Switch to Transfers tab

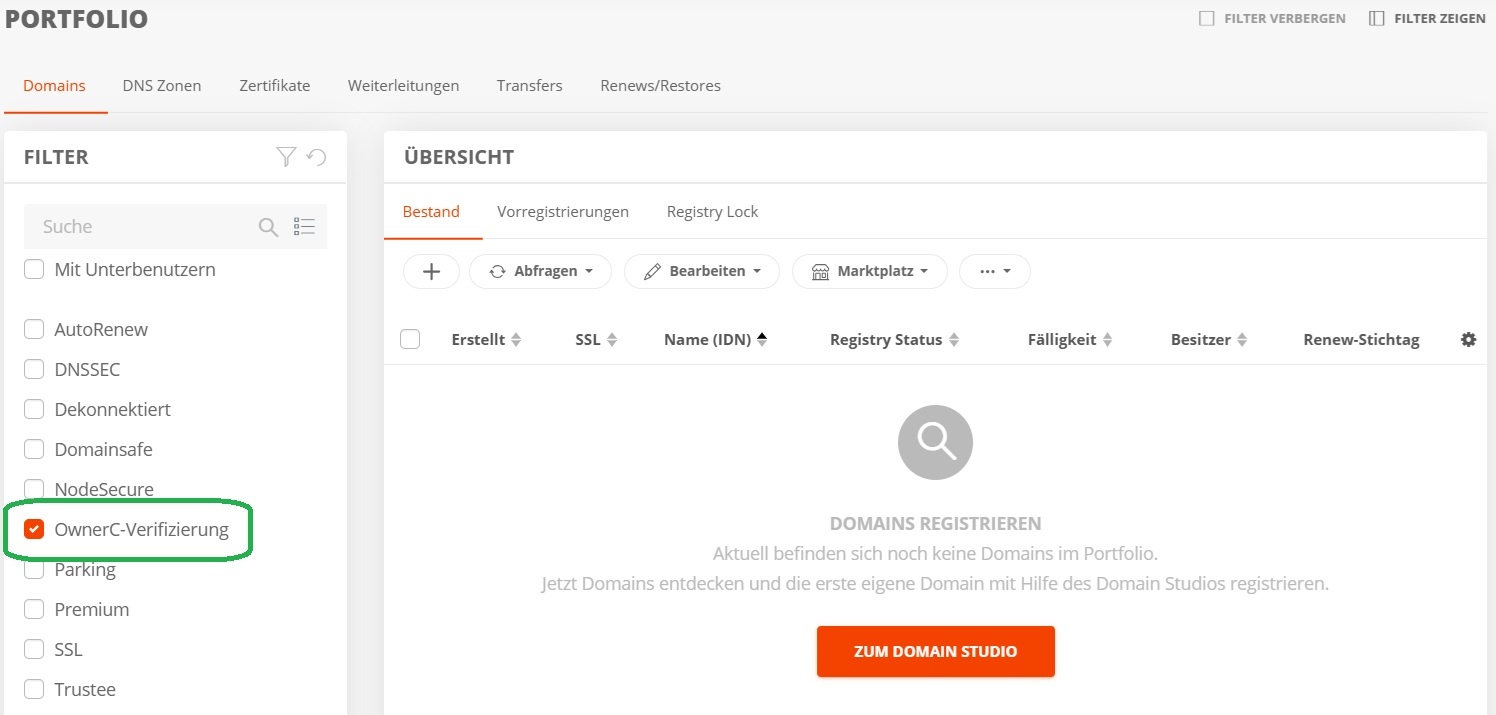[x=529, y=85]
